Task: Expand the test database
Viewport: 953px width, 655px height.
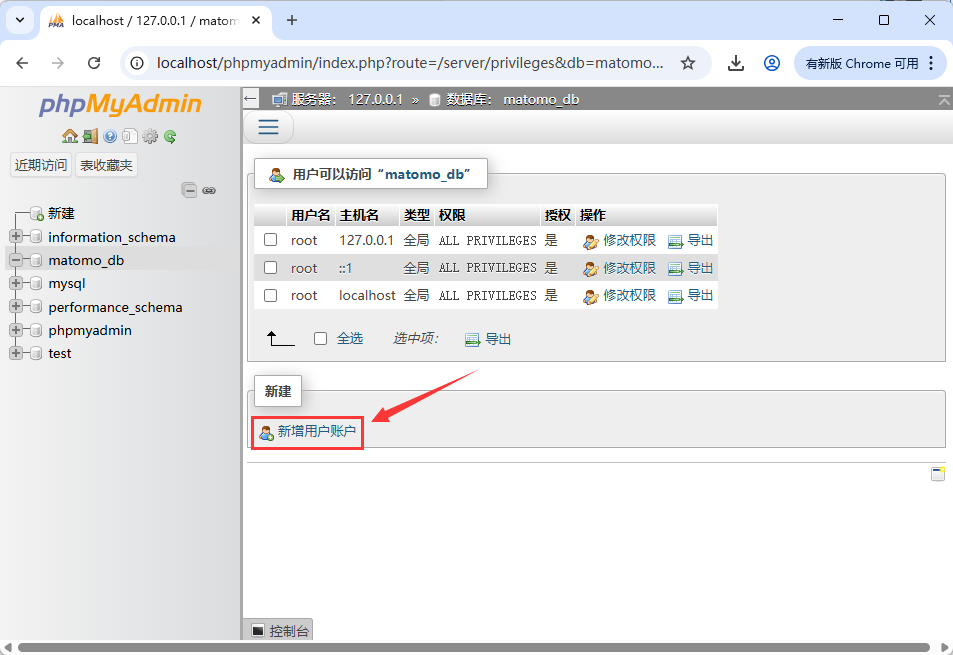Action: point(16,353)
